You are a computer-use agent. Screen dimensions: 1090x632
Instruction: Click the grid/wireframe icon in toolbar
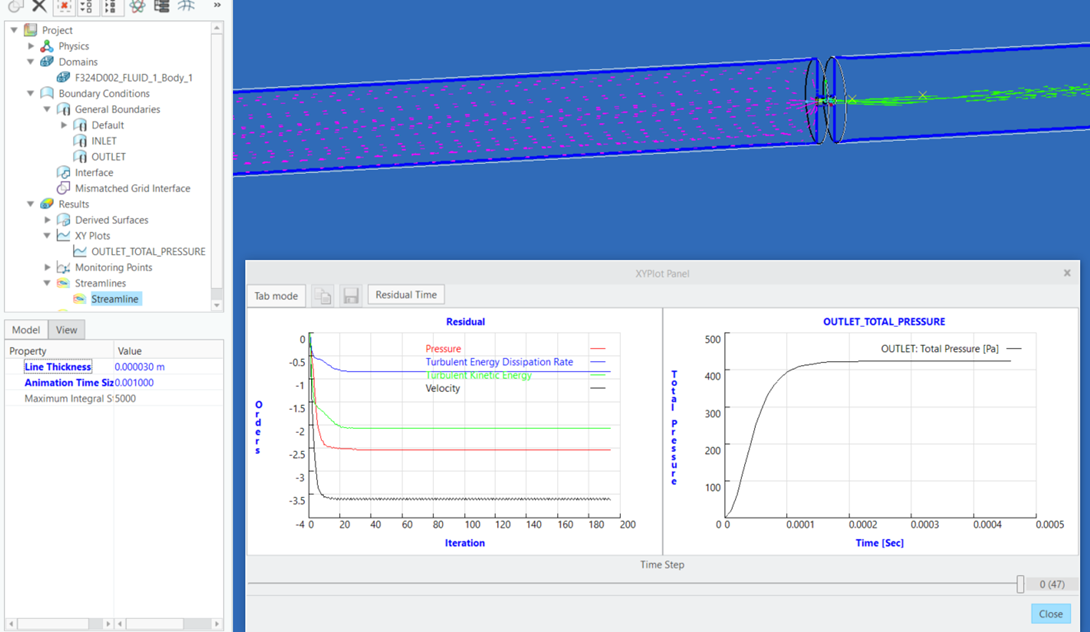(186, 8)
